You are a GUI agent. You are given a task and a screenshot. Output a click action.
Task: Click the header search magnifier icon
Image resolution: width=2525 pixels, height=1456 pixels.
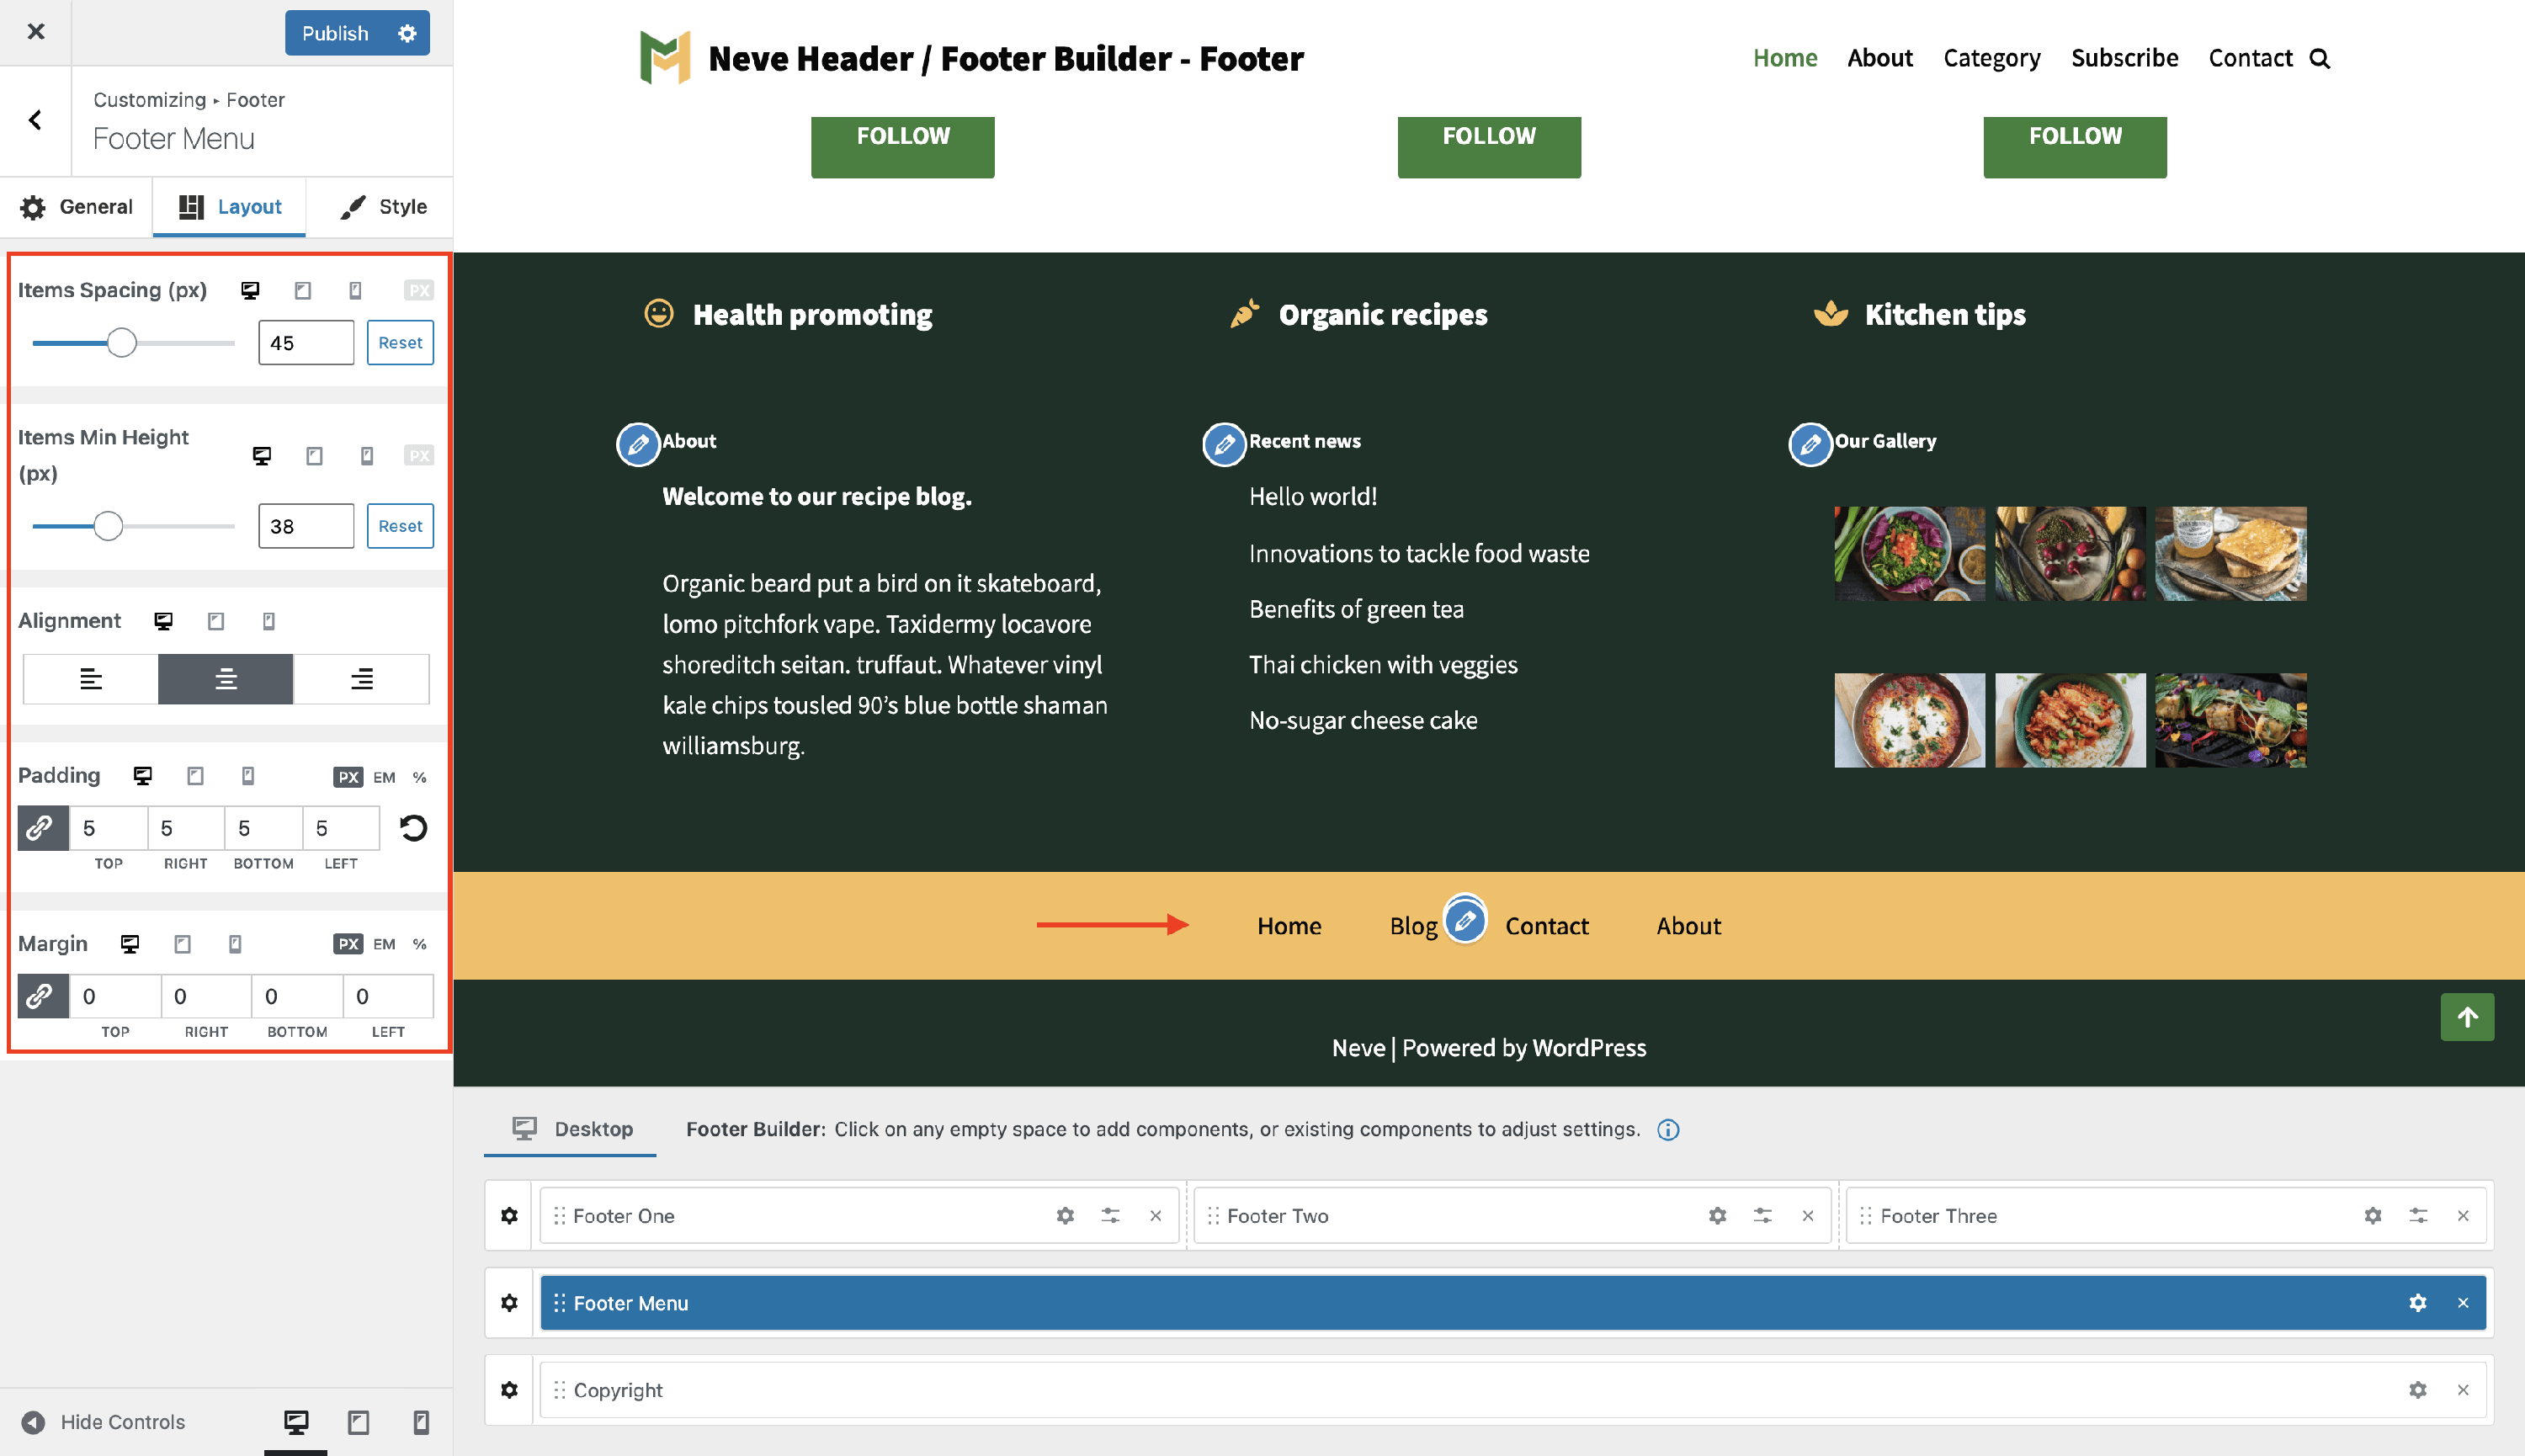pyautogui.click(x=2320, y=59)
